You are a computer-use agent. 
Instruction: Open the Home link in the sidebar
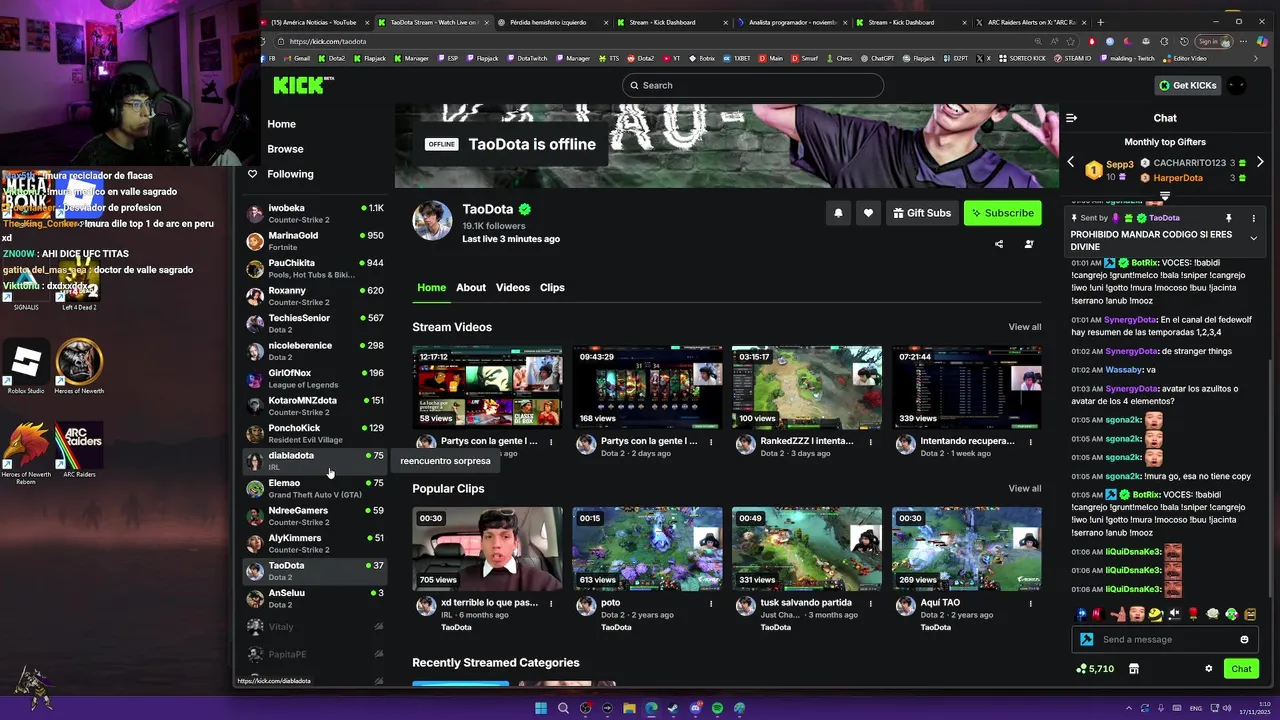[281, 124]
